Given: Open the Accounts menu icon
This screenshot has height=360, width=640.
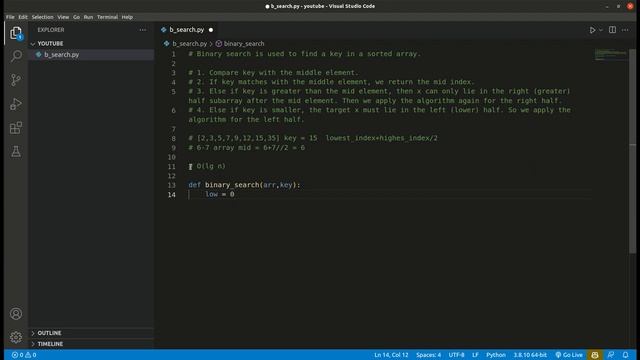Looking at the screenshot, I should coord(16,313).
